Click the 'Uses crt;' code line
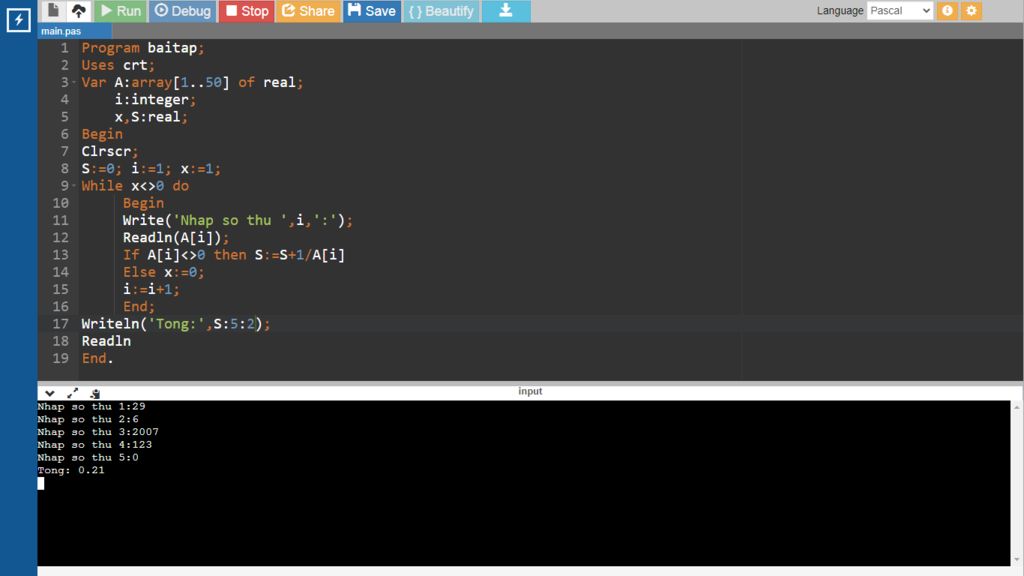The width and height of the screenshot is (1024, 576). pyautogui.click(x=118, y=65)
